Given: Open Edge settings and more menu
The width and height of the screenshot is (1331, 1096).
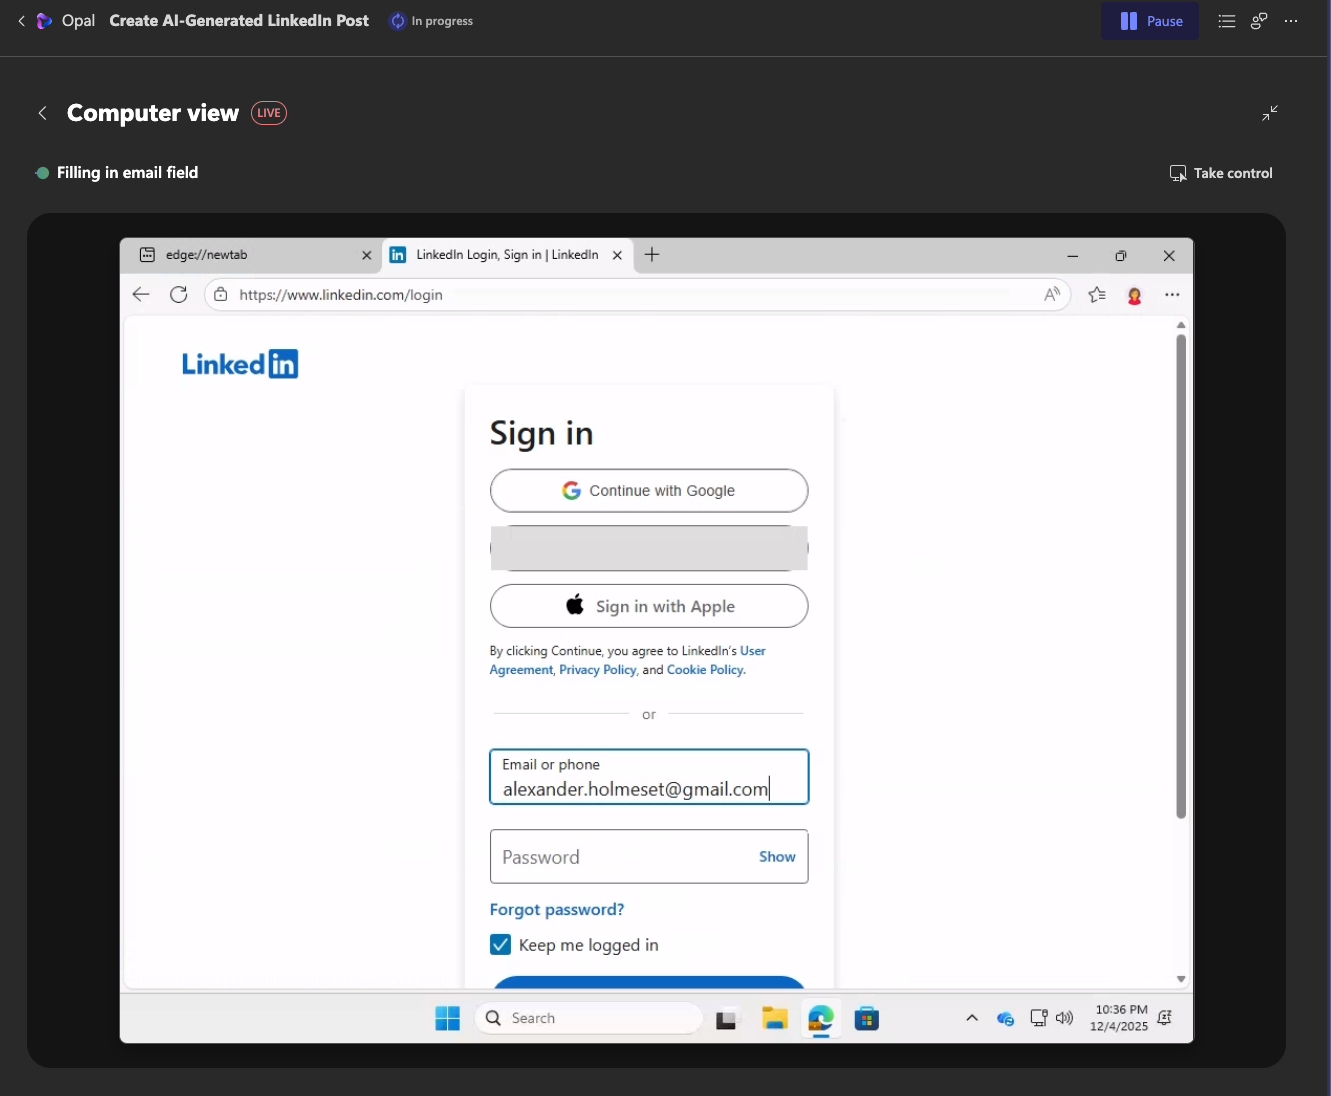Looking at the screenshot, I should coord(1172,294).
